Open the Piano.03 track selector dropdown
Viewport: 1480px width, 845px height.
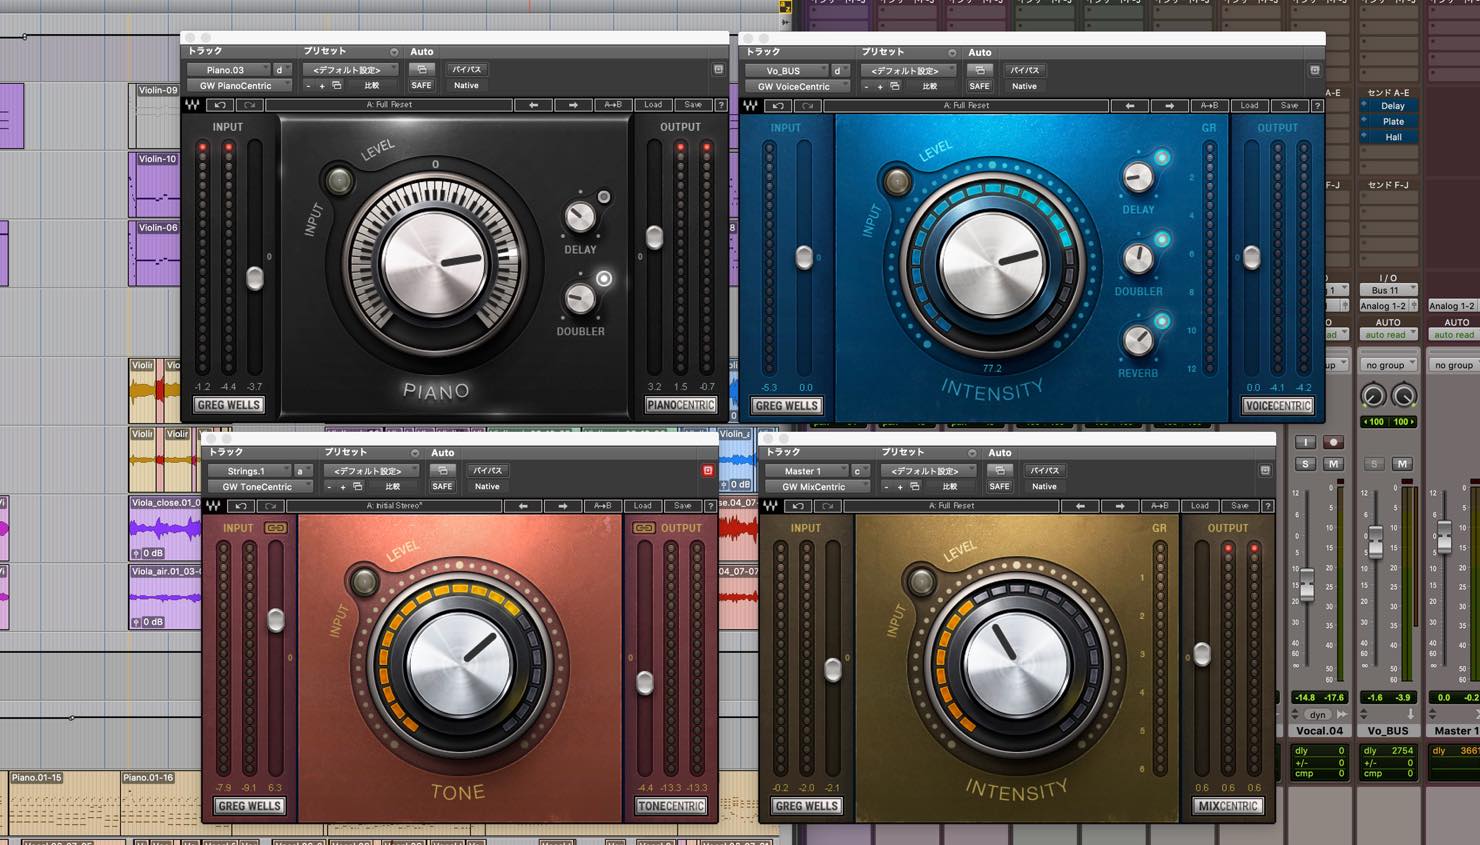pyautogui.click(x=228, y=70)
